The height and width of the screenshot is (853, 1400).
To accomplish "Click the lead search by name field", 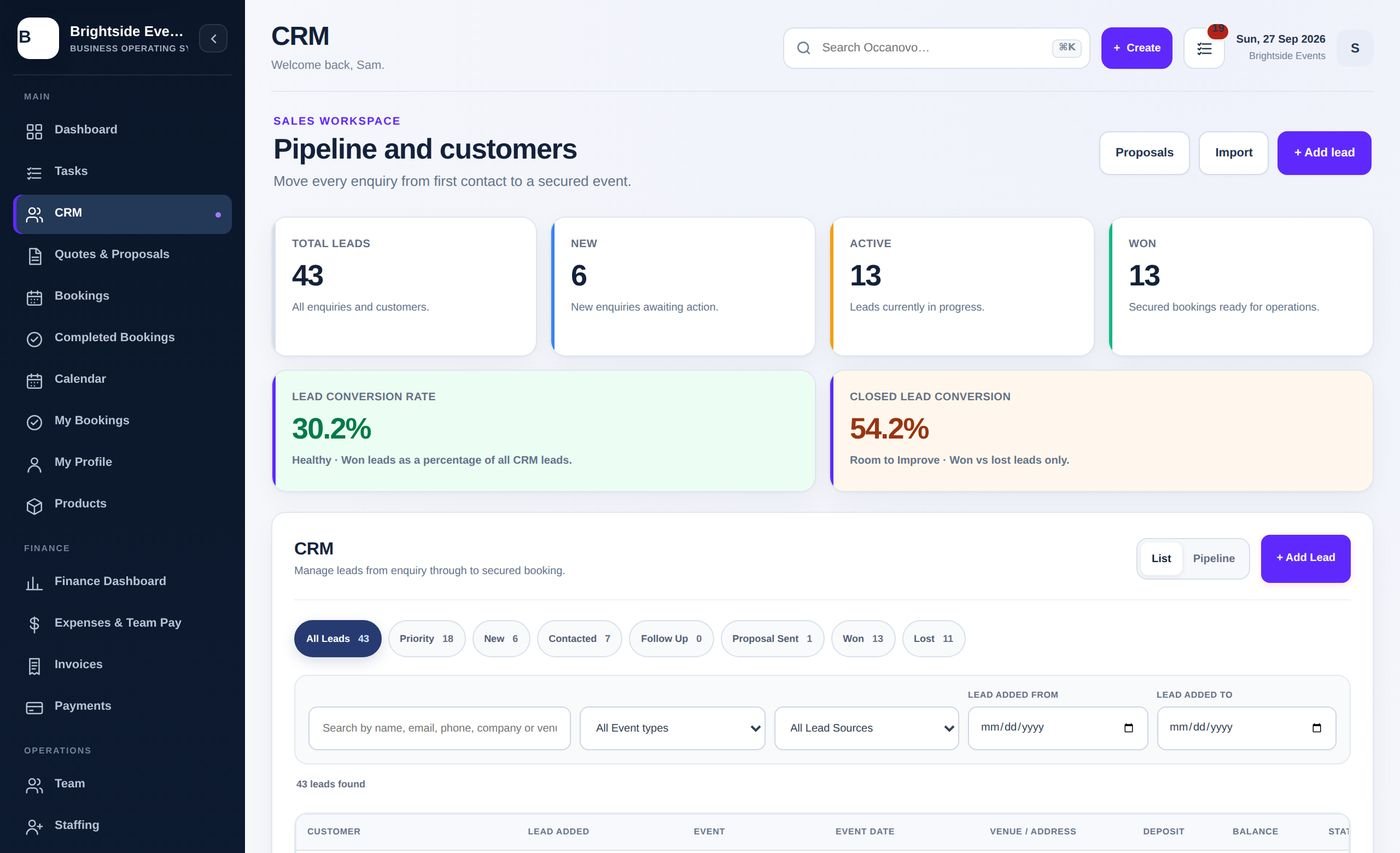I will [439, 728].
